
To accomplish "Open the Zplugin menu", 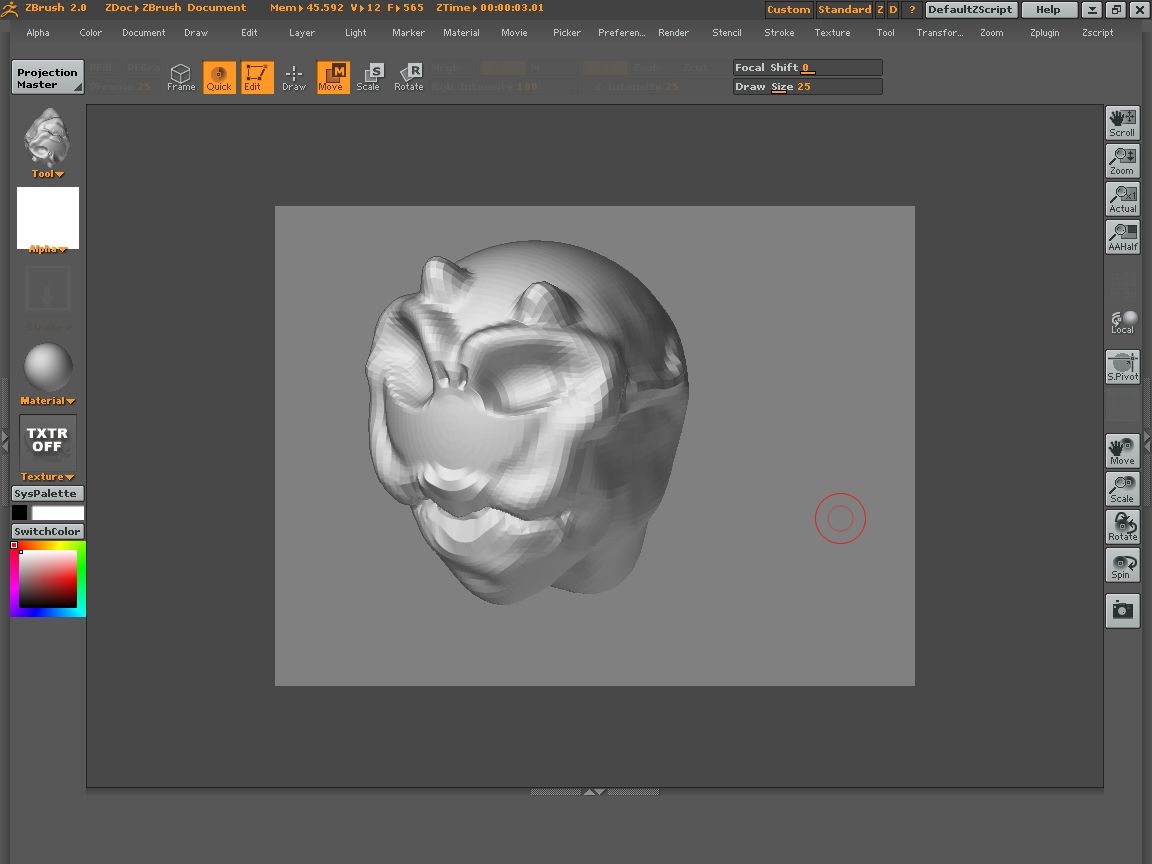I will 1044,33.
